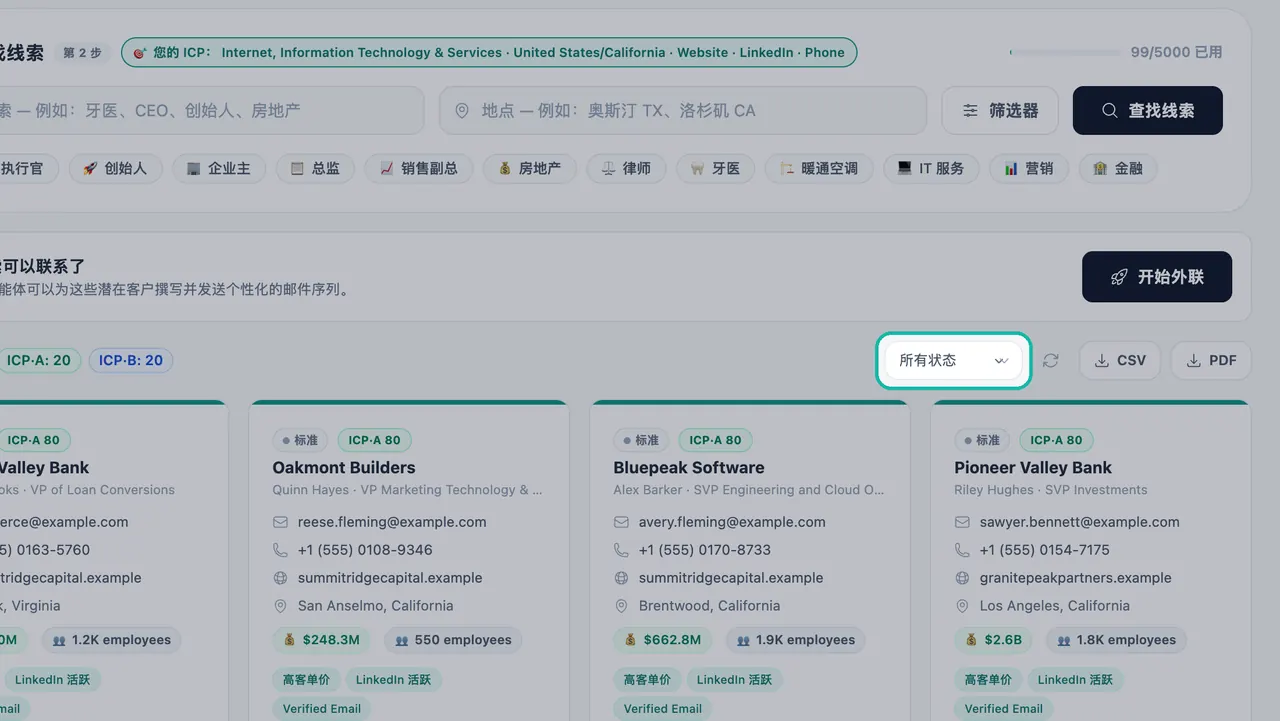Screen dimensions: 1280x721
Task: Click reese.fleming@example.com email address
Action: (x=392, y=521)
